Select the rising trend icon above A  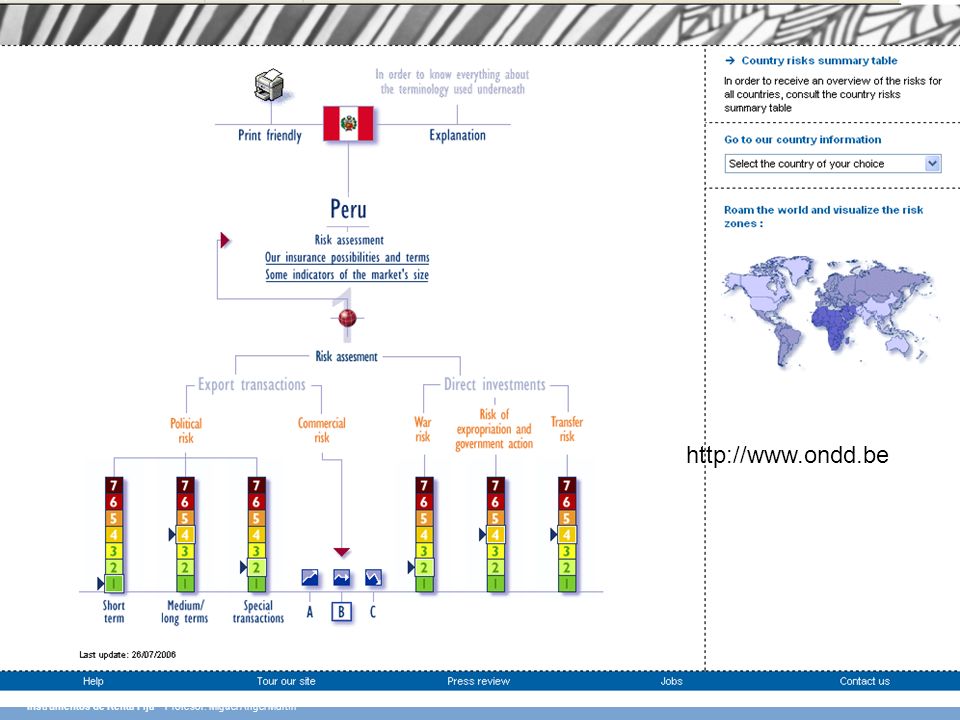tap(310, 577)
